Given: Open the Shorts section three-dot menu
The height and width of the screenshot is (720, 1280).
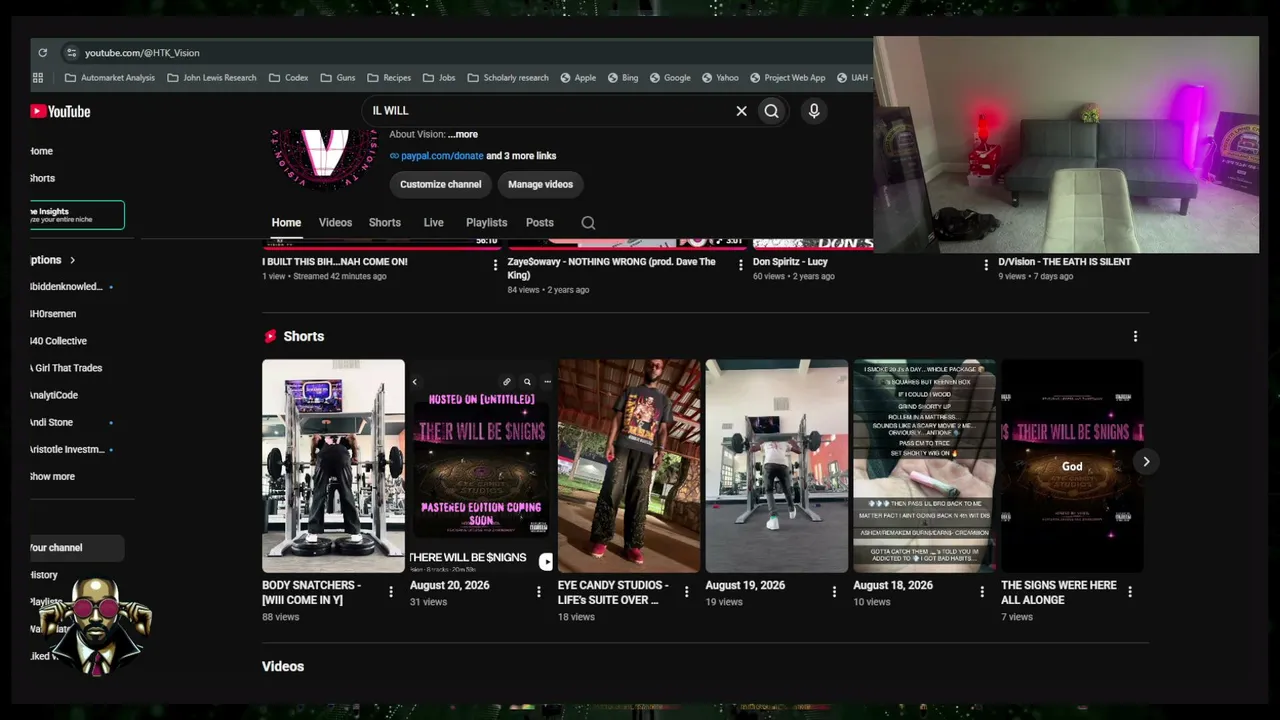Looking at the screenshot, I should (1135, 337).
